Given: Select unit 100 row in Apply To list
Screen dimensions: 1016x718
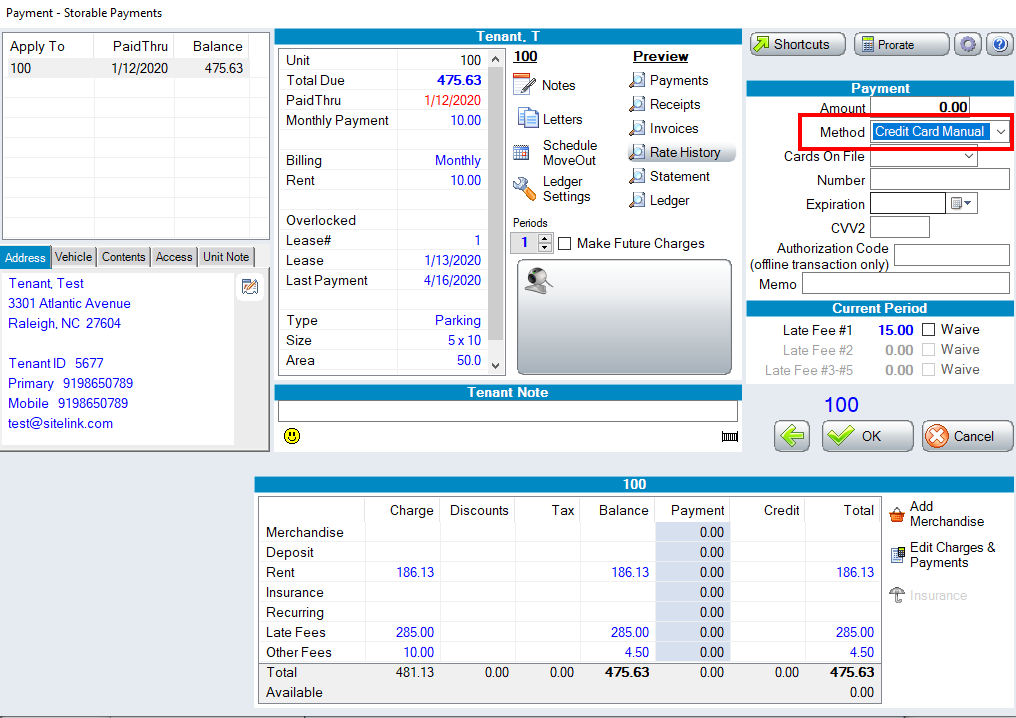Looking at the screenshot, I should click(128, 68).
